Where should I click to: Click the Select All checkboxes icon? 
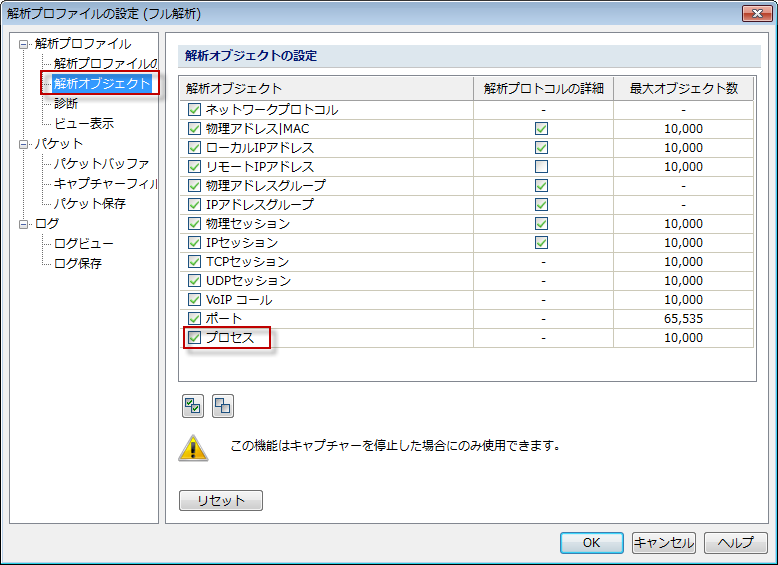pyautogui.click(x=193, y=406)
